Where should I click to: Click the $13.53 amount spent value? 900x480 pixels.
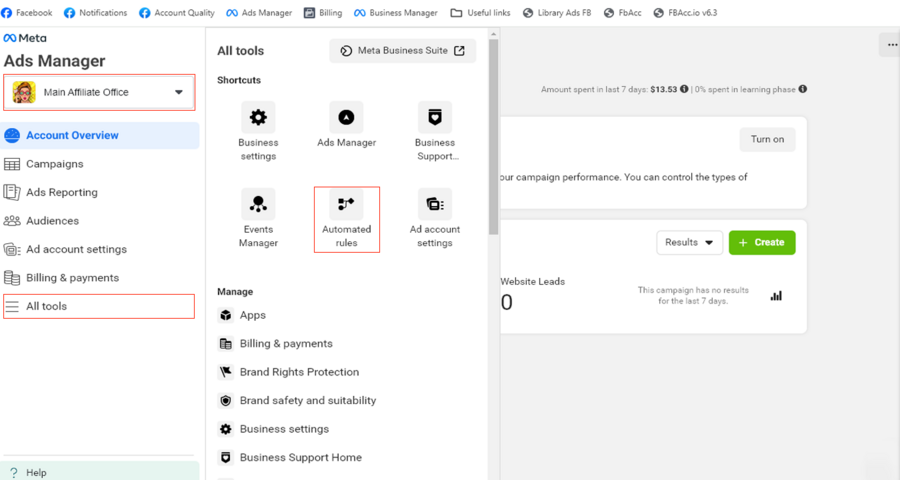pos(664,89)
